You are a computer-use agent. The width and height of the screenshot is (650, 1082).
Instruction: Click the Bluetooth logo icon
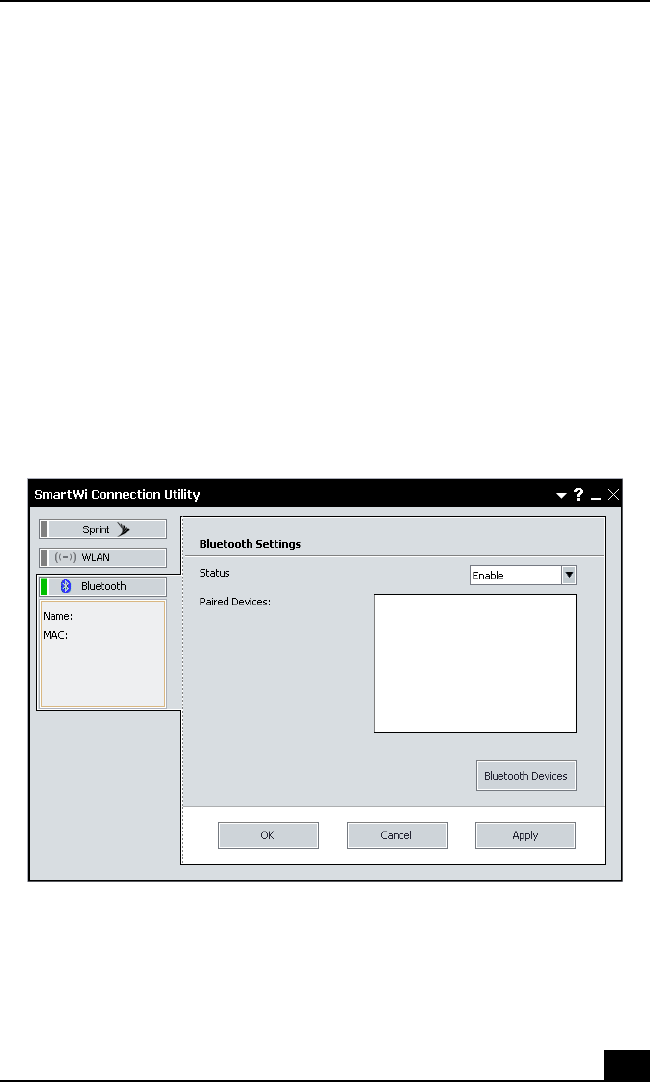(x=66, y=587)
